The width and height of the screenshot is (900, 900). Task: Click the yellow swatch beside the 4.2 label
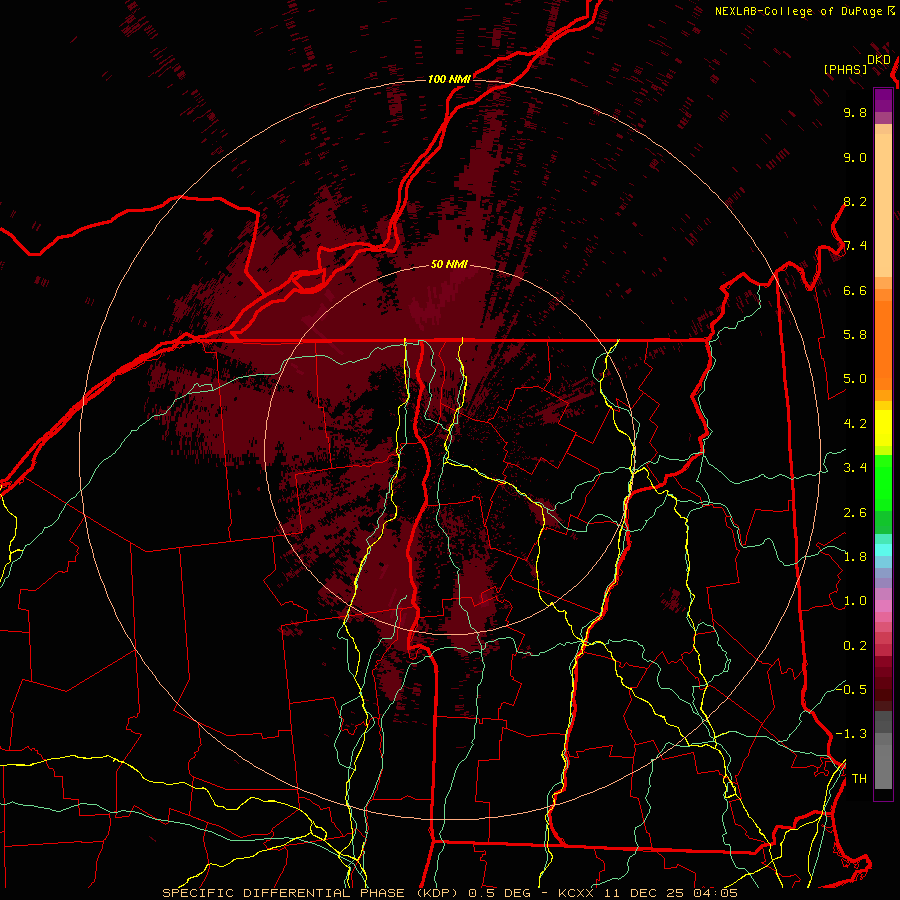tap(883, 428)
